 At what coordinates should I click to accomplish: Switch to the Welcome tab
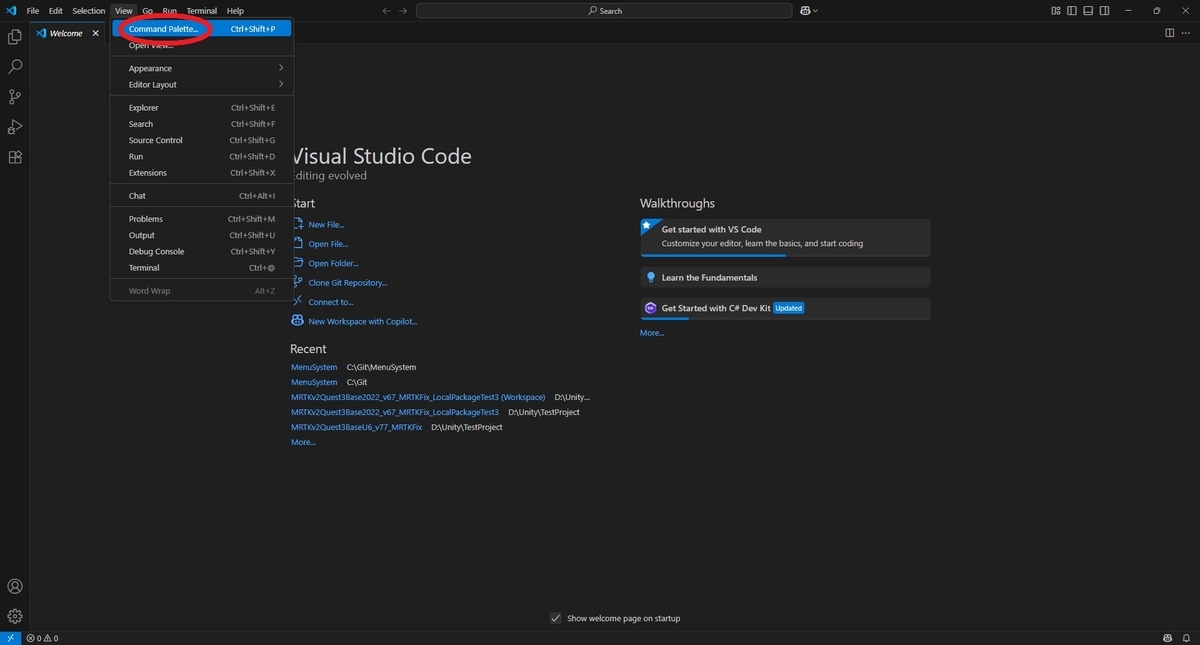tap(66, 32)
